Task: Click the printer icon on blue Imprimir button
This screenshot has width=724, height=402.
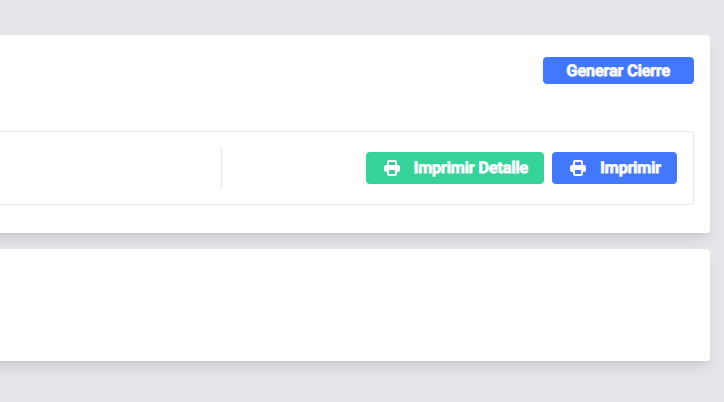Action: tap(577, 168)
